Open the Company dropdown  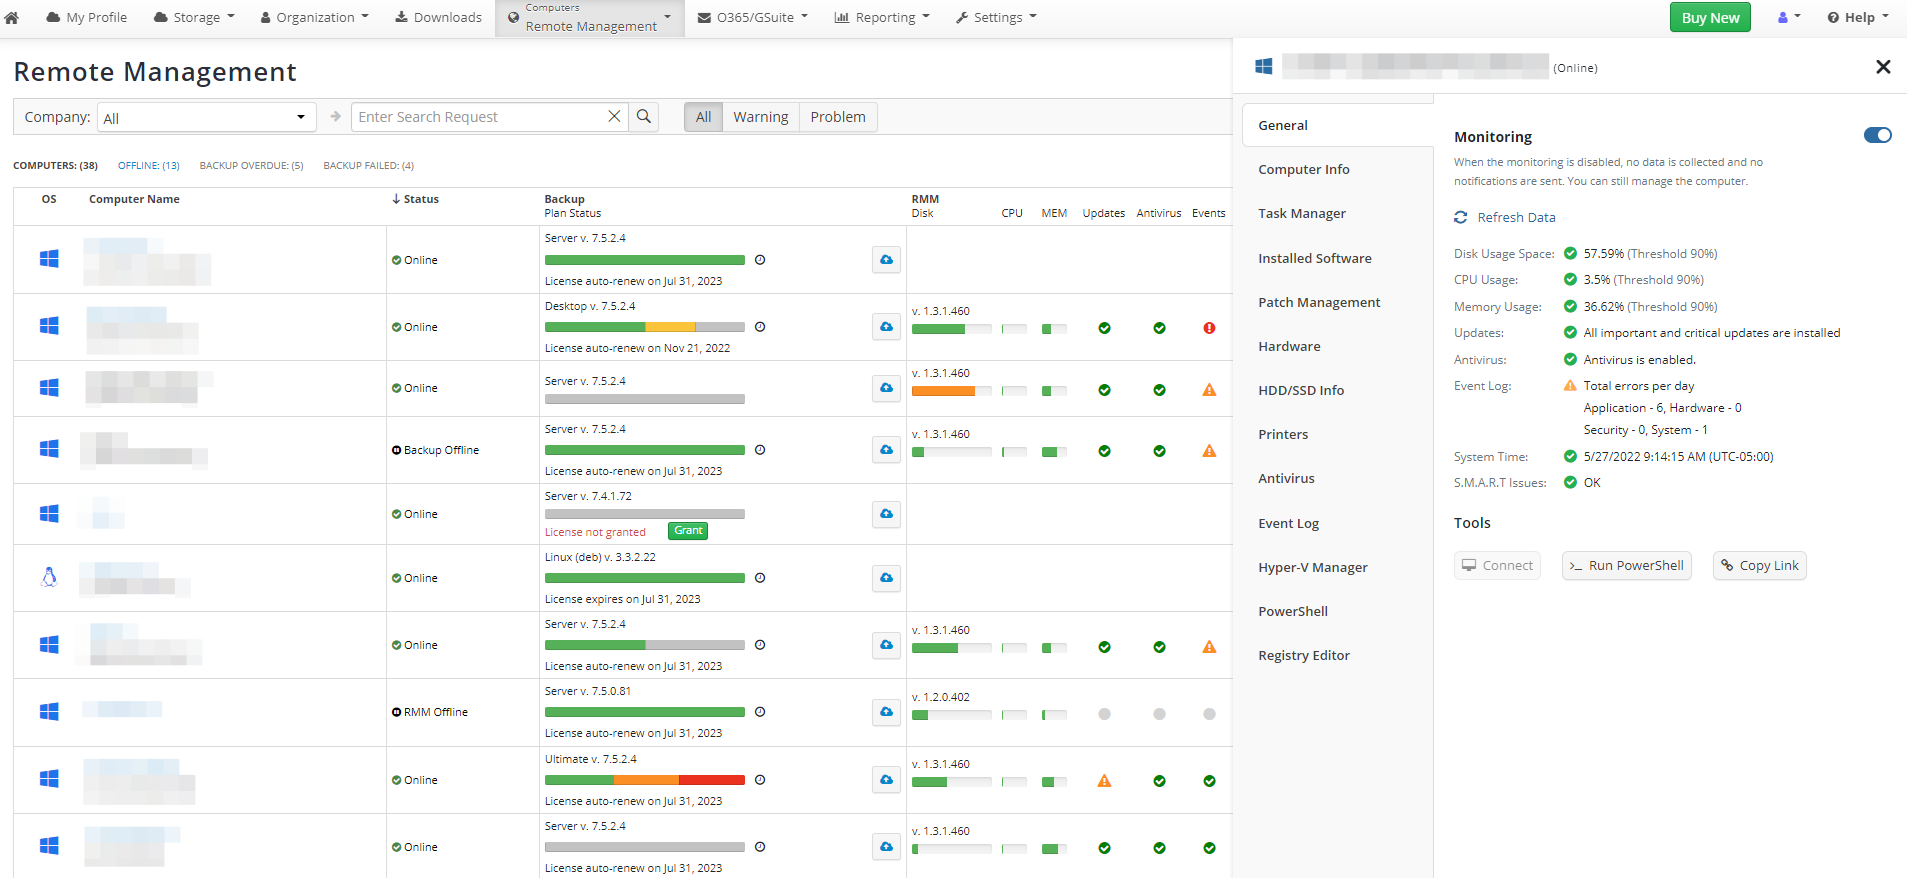(206, 117)
